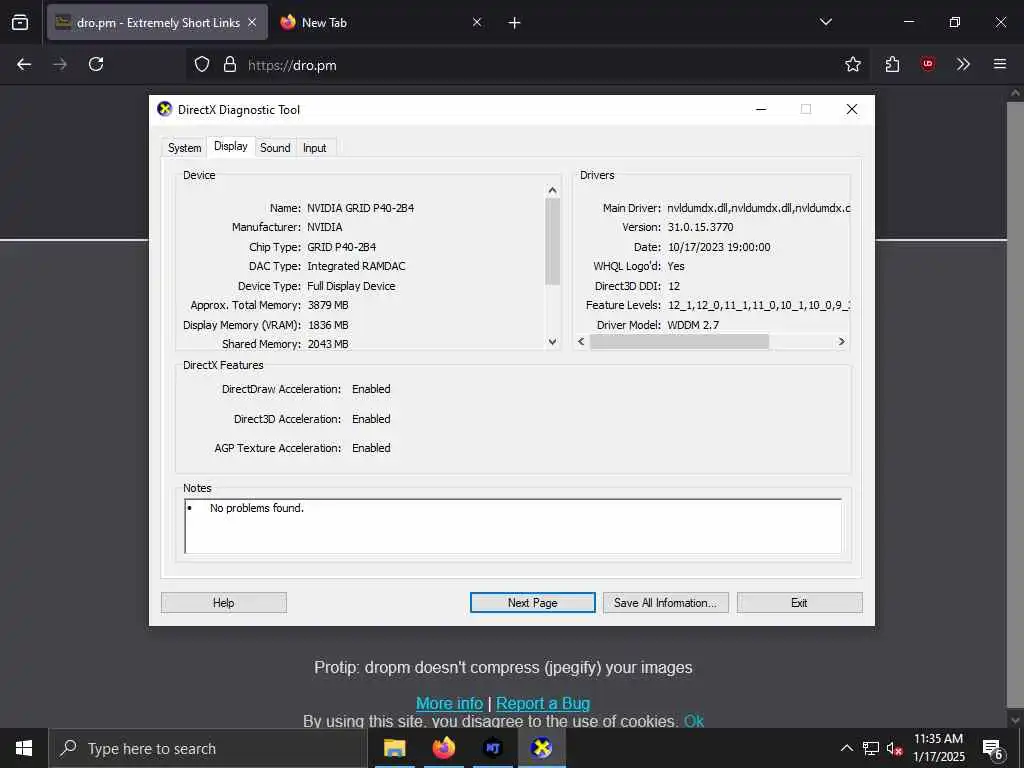Click the WDDM 2.7 driver model value

click(x=693, y=325)
